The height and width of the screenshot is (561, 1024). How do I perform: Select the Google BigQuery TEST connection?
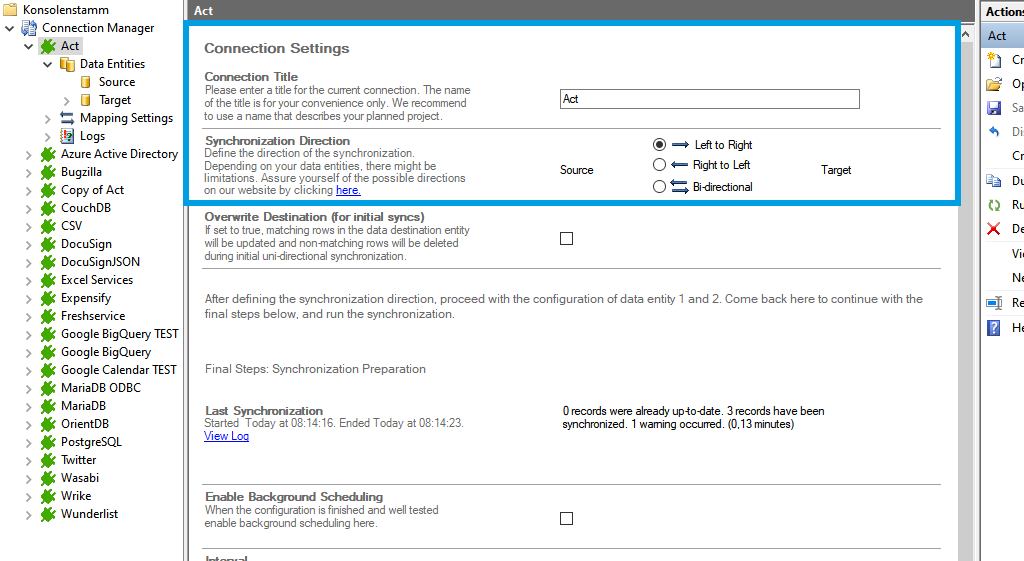[119, 334]
